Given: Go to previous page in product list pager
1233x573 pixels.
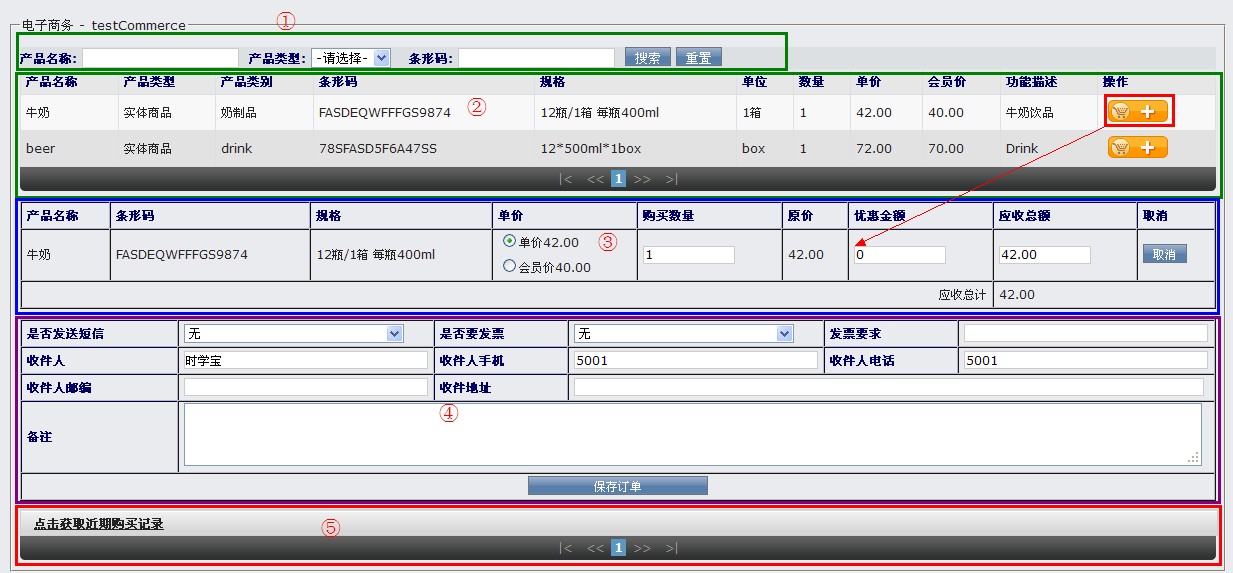Looking at the screenshot, I should tap(595, 180).
